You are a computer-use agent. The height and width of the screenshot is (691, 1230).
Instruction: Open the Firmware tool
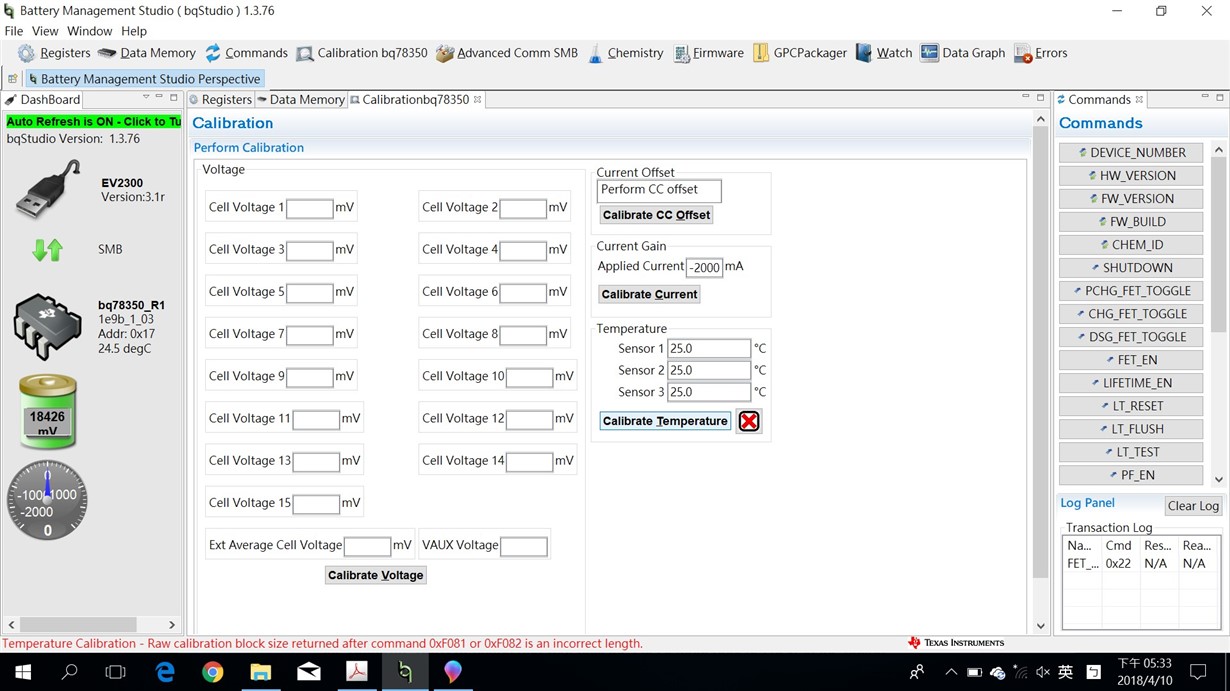tap(709, 53)
